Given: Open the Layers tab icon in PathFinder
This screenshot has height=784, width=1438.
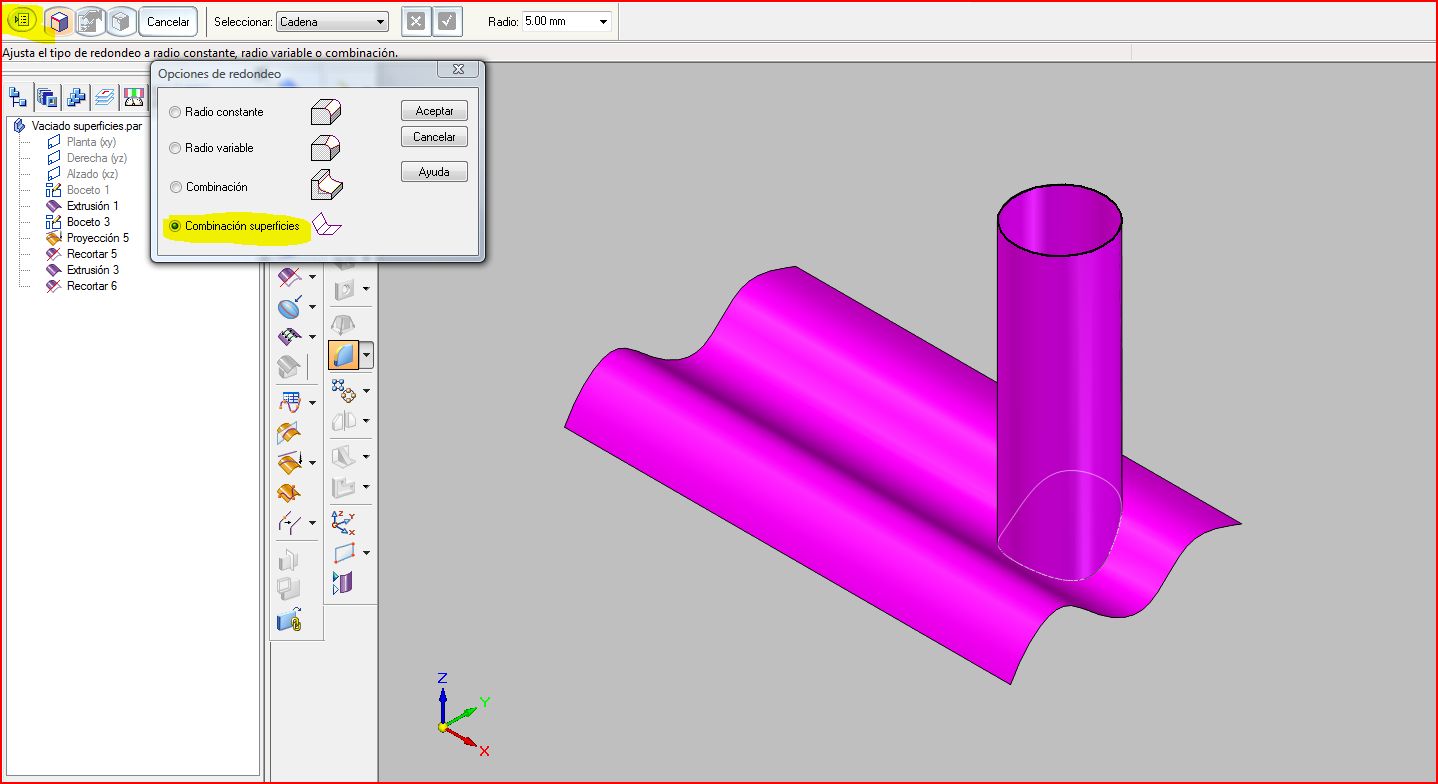Looking at the screenshot, I should (105, 97).
